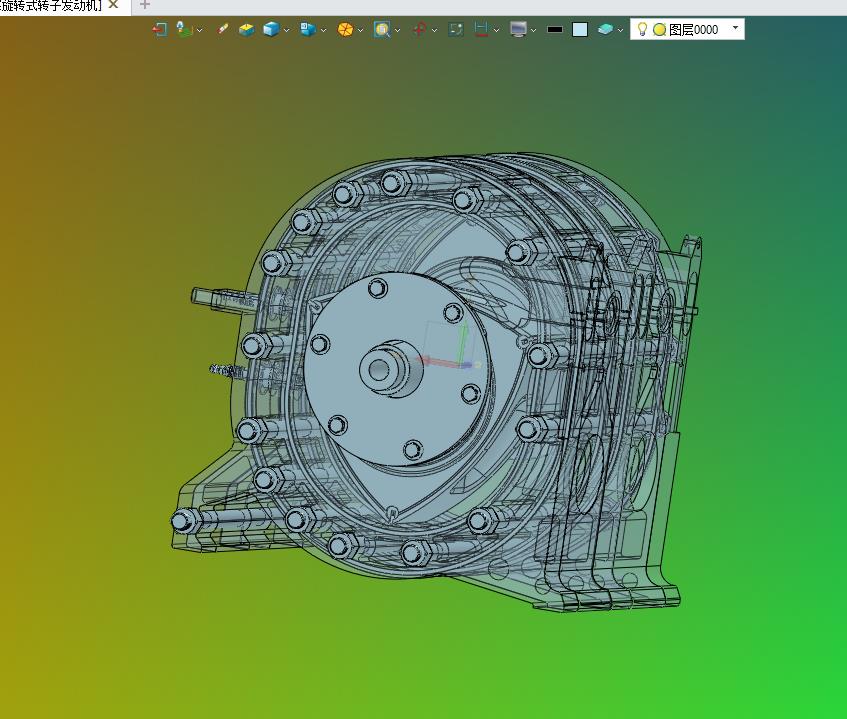Close the 旋转式转子发动机 document tab
Screen dimensions: 847x719
tap(113, 5)
